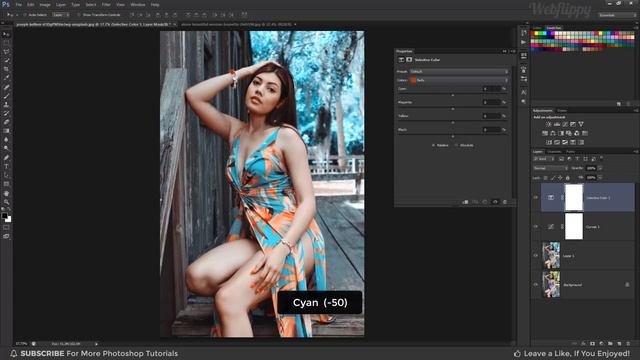
Task: Select the Horizontal Type tool
Action: tap(6, 167)
